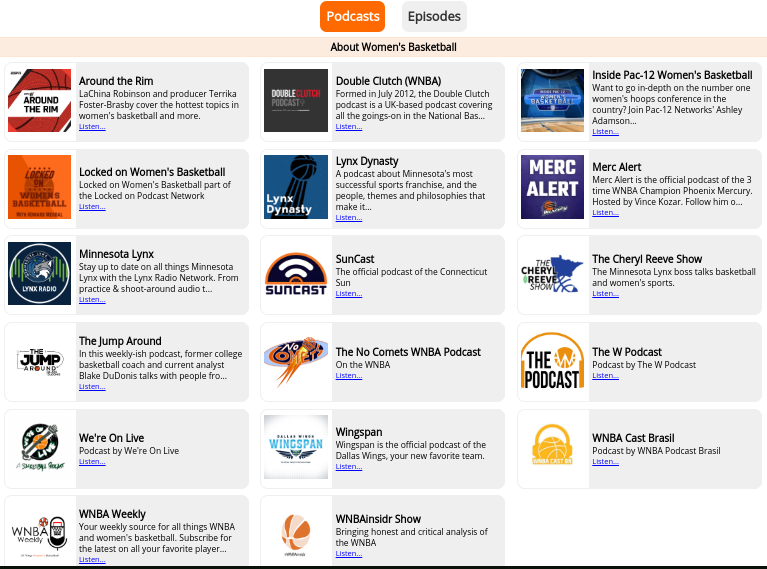Select The Jump Around title

pyautogui.click(x=120, y=341)
